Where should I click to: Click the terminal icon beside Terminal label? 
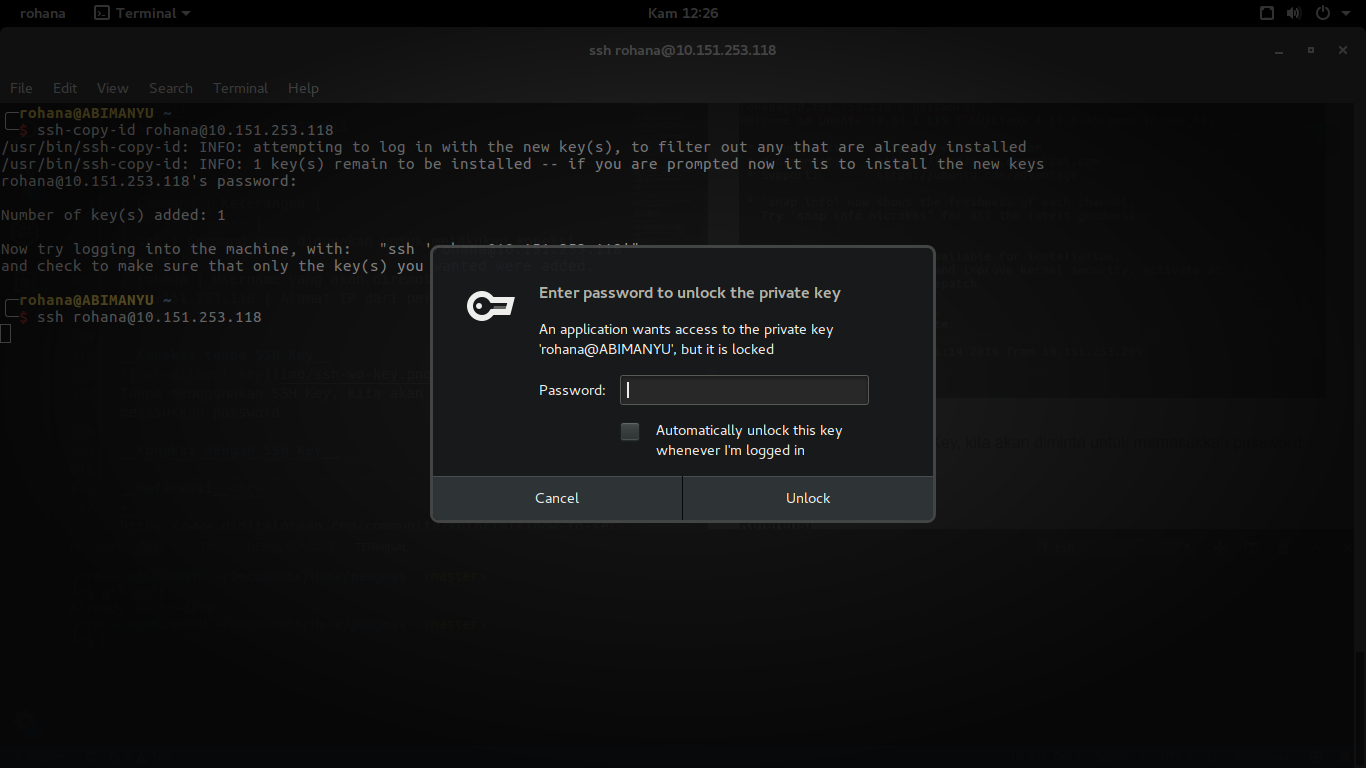click(102, 13)
